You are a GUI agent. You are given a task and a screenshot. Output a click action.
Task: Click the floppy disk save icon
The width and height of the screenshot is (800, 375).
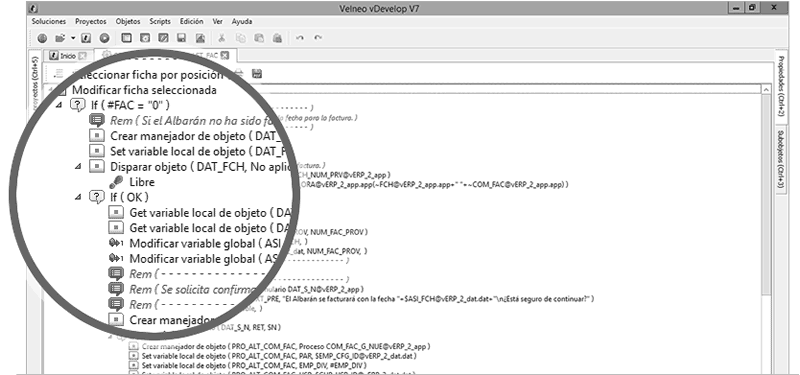pyautogui.click(x=181, y=38)
